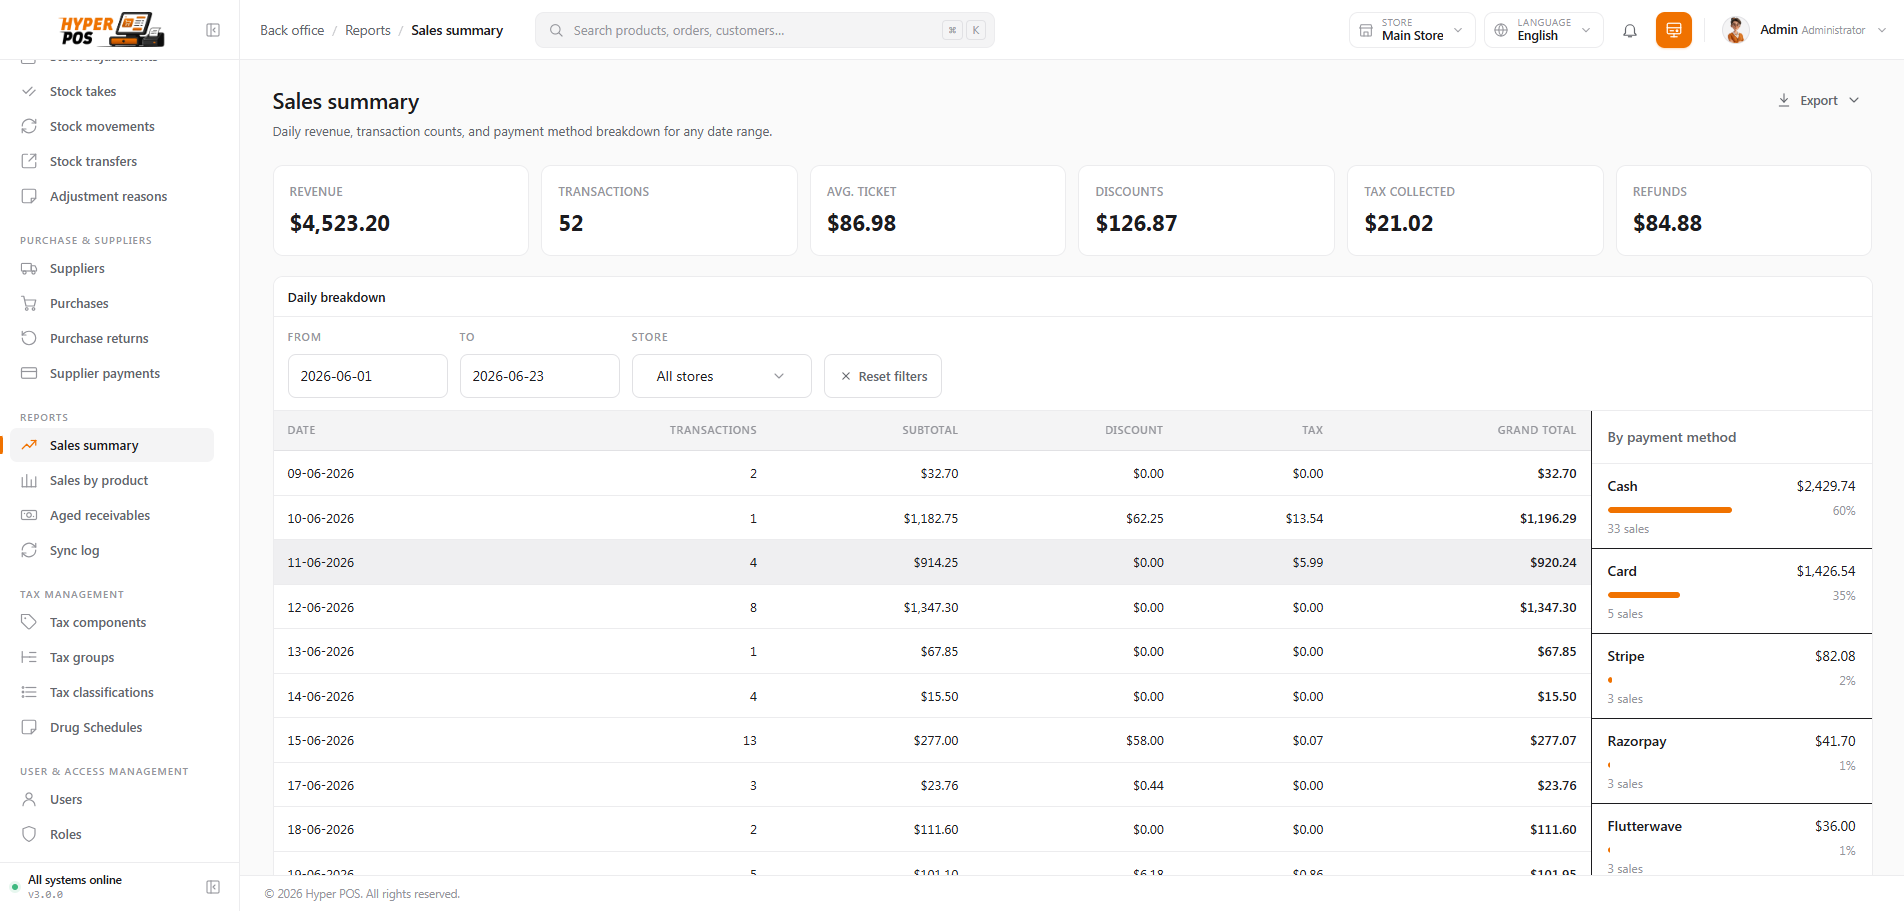This screenshot has height=911, width=1904.
Task: Click the Card payment progress bar
Action: click(x=1643, y=595)
